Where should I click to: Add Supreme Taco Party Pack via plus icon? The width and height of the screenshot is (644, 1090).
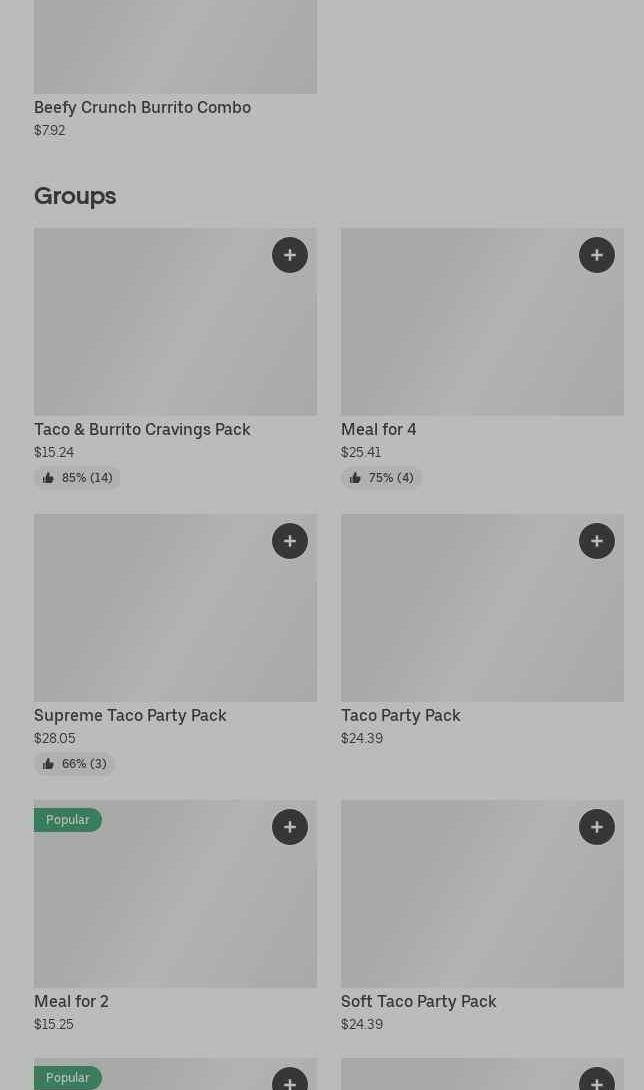(290, 541)
